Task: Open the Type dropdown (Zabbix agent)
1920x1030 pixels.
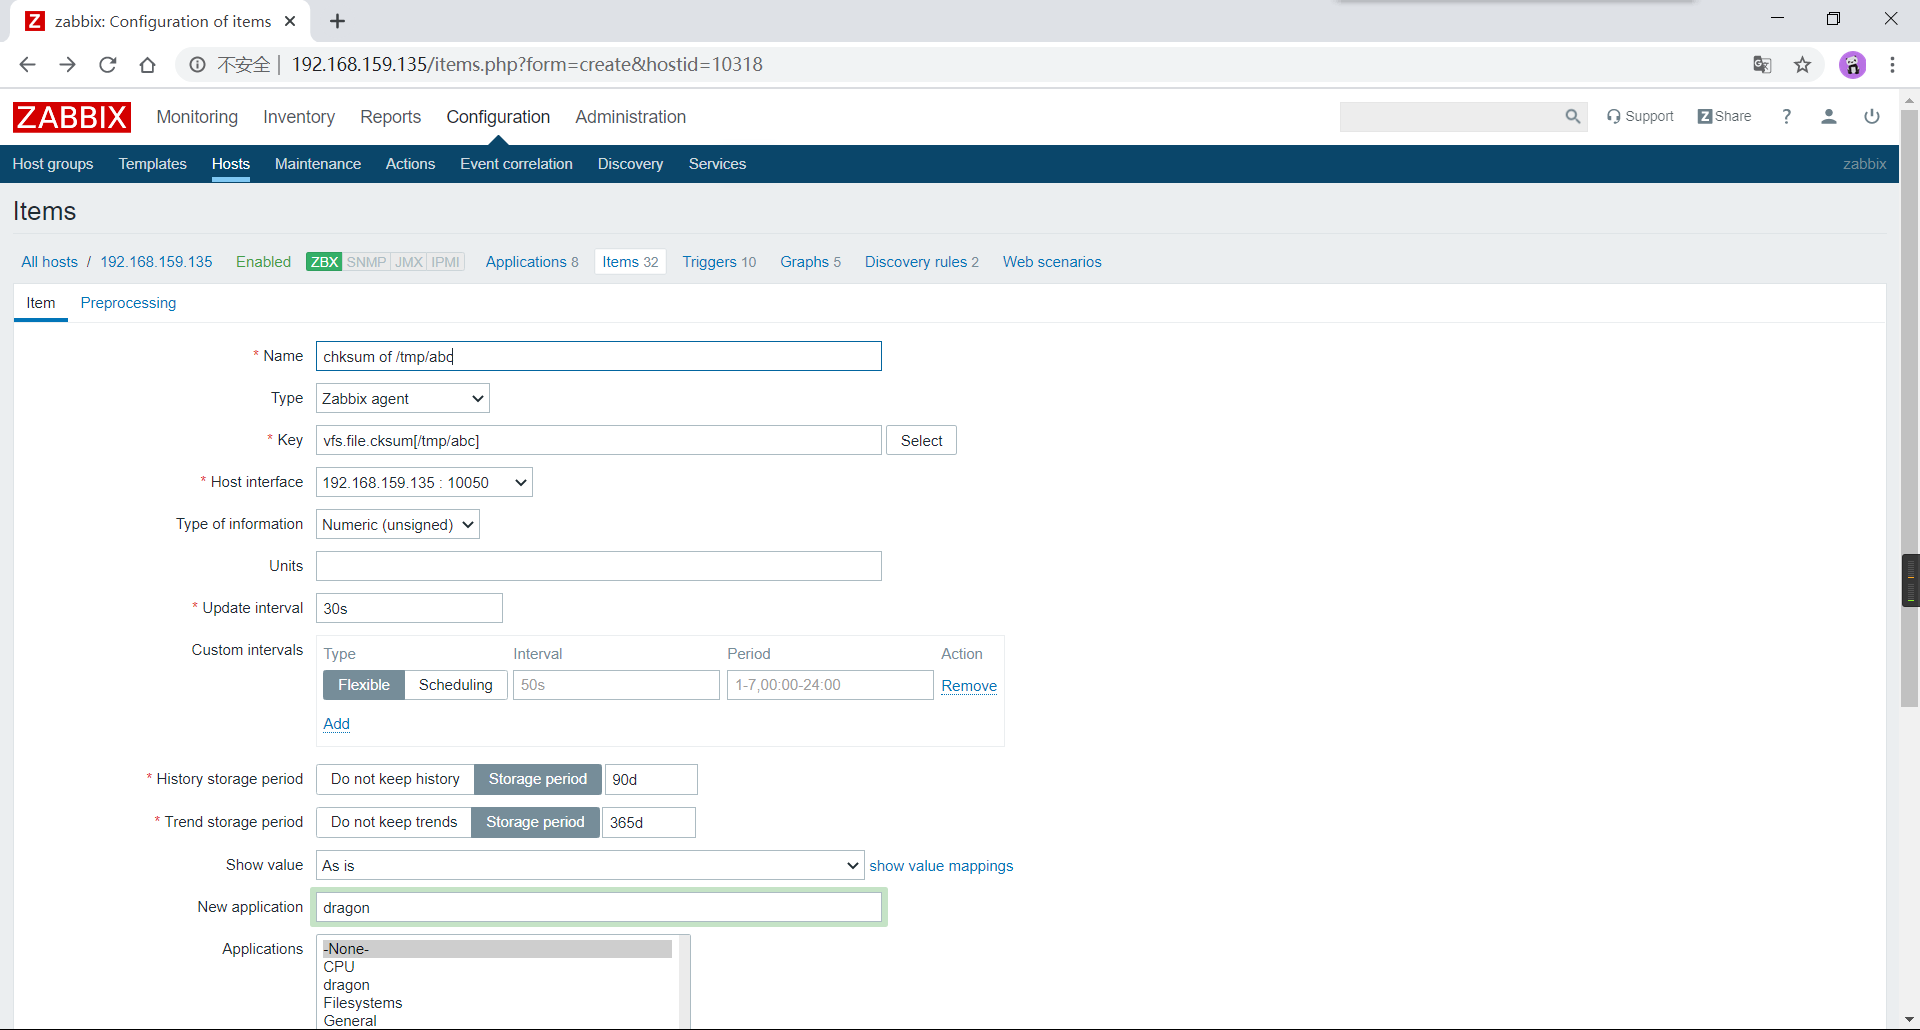Action: (x=403, y=399)
